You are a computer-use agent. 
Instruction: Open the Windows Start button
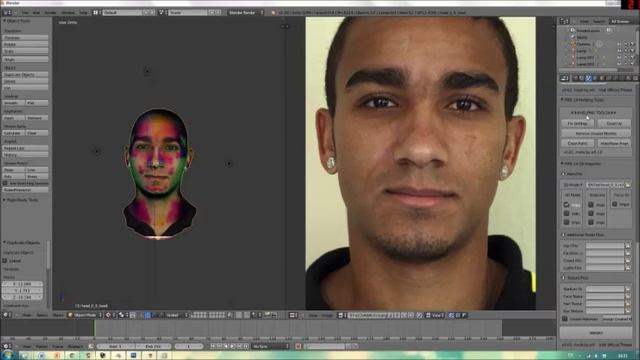tap(7, 355)
